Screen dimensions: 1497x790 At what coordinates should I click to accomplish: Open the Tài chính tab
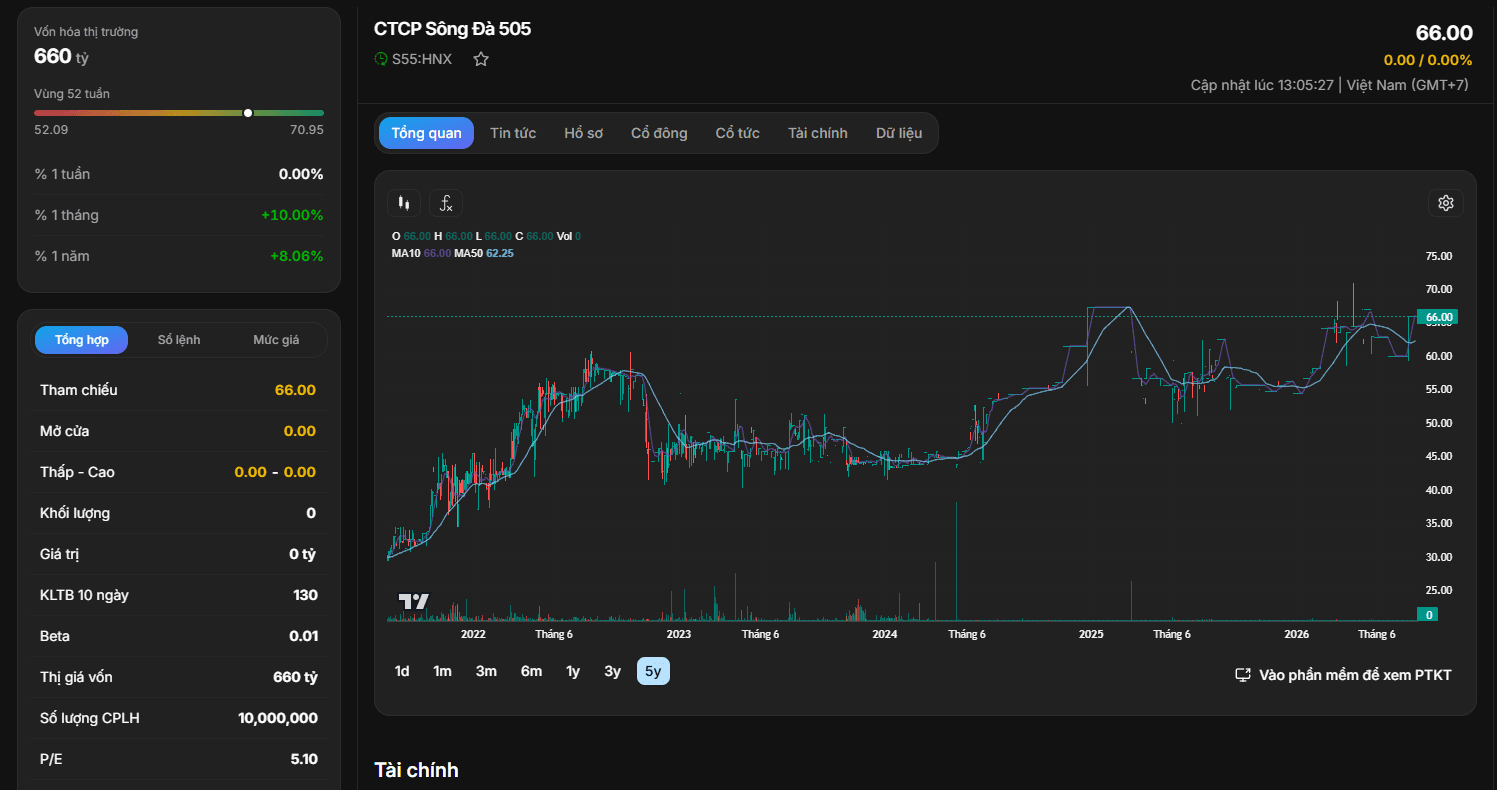[x=817, y=133]
